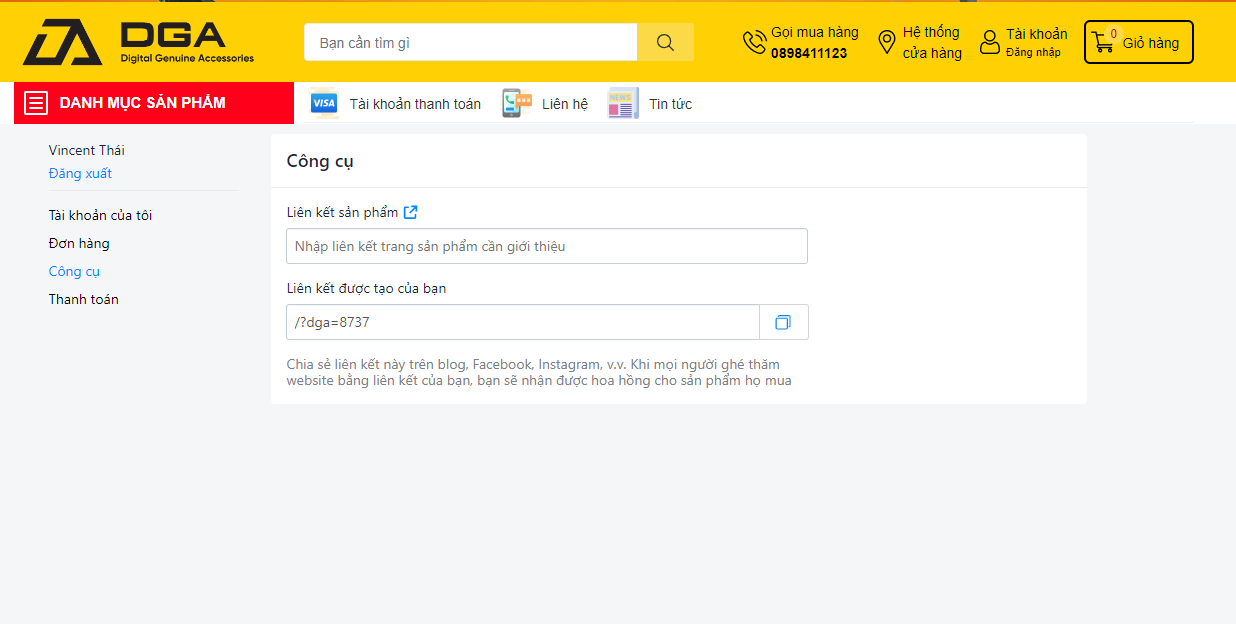Select Tài khoản của tôi in sidebar

[100, 215]
